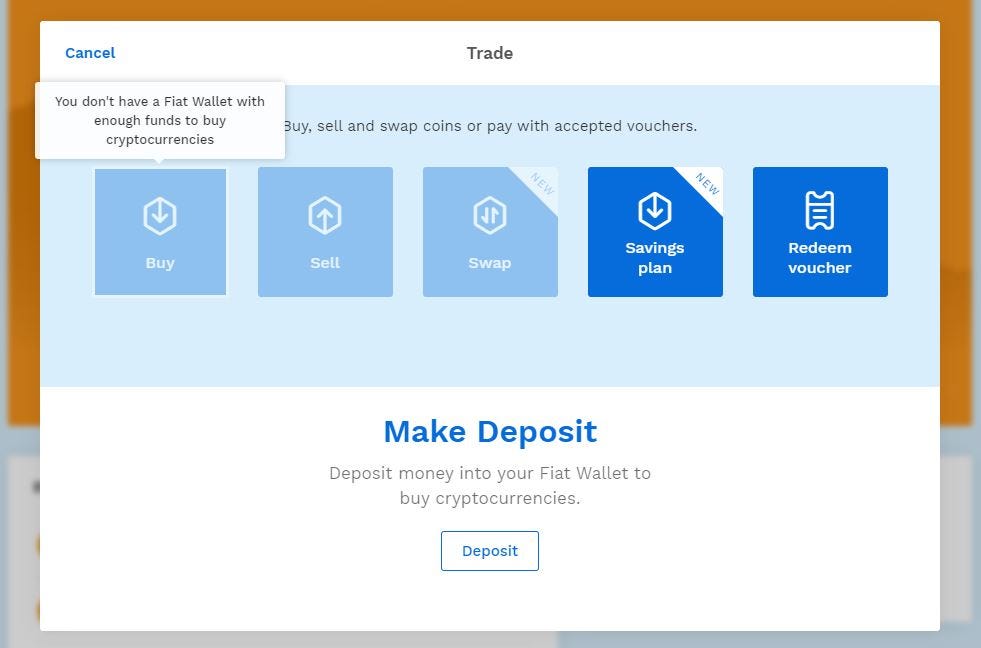Open the Savings plan tile
The width and height of the screenshot is (981, 648).
(655, 231)
